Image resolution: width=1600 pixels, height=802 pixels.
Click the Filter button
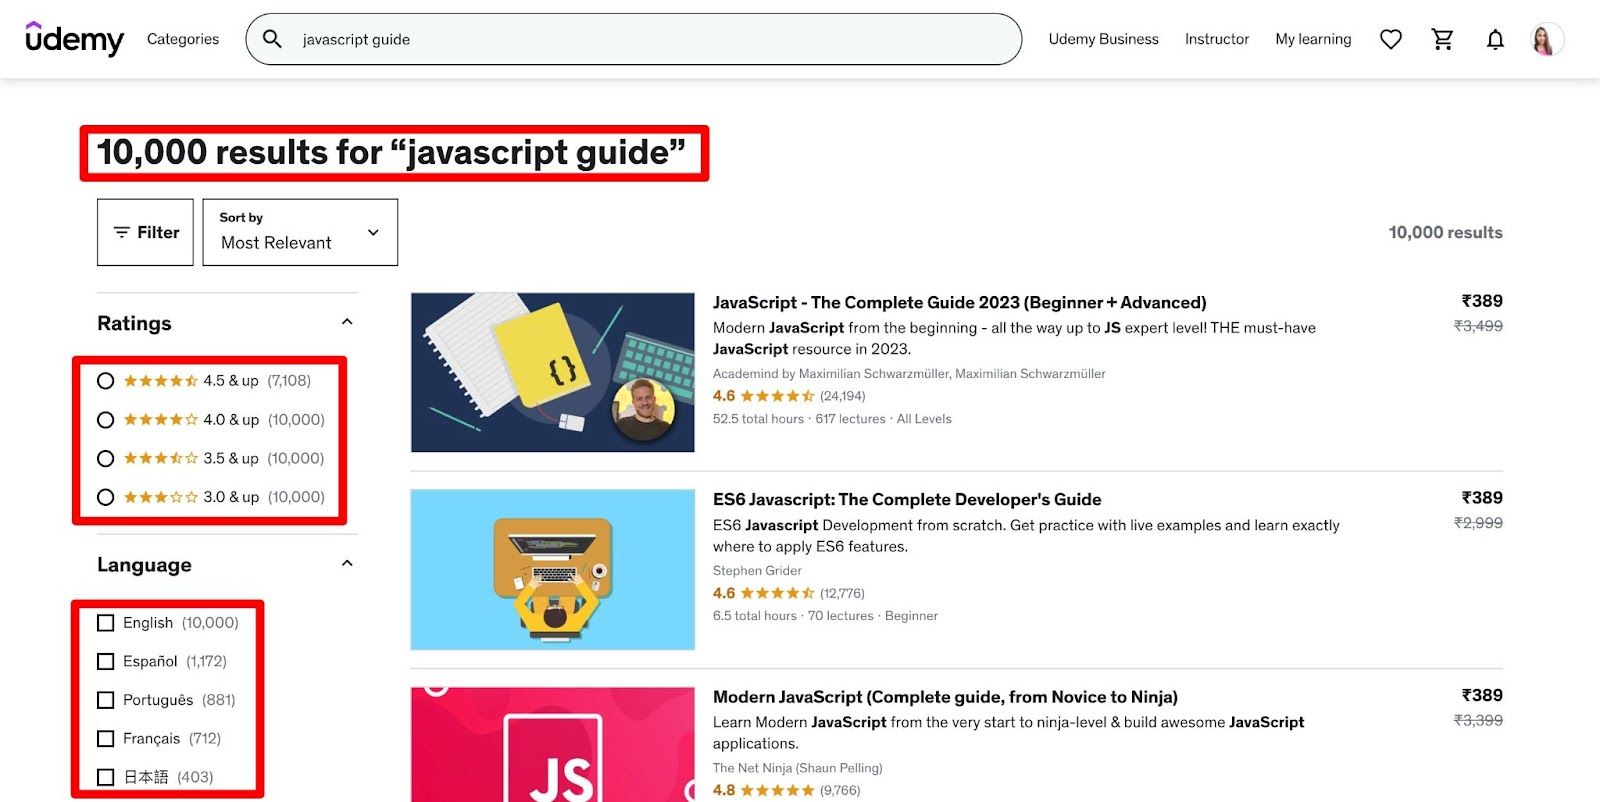145,232
